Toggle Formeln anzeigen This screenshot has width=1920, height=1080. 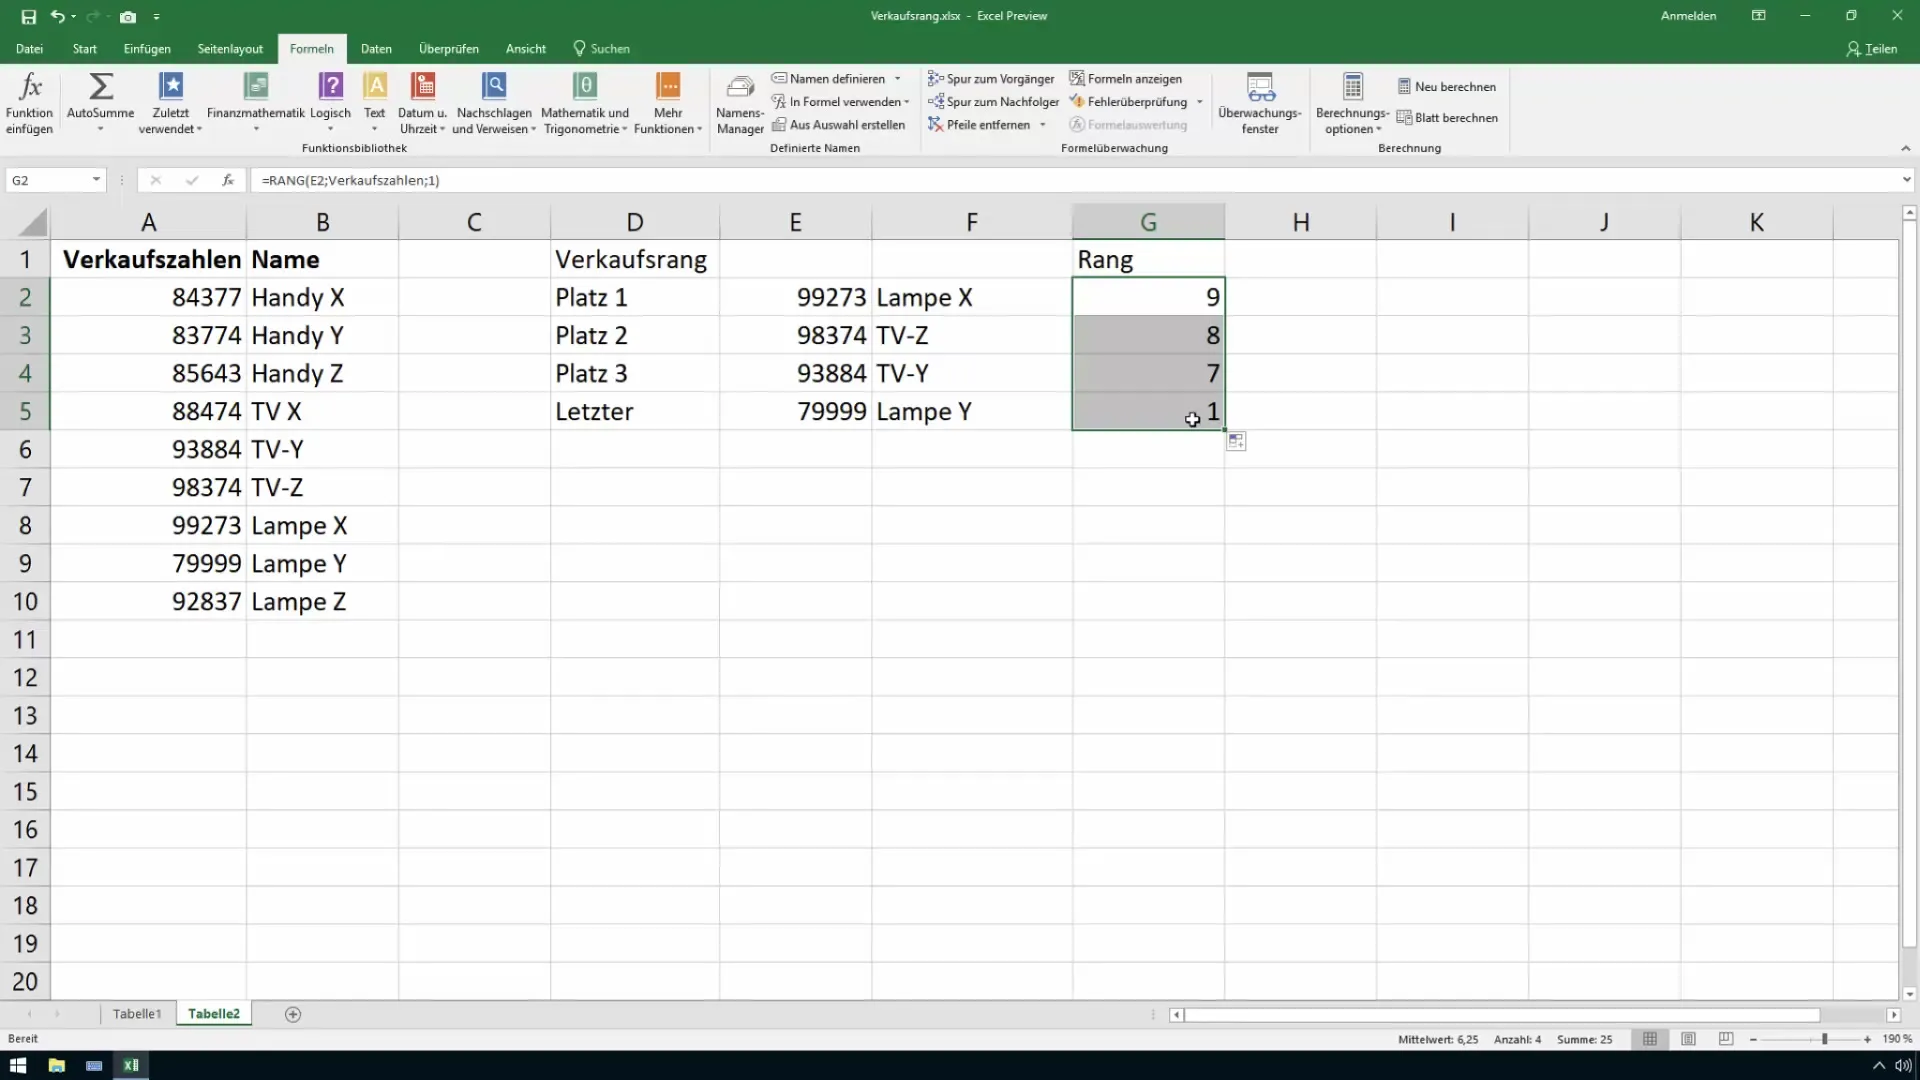click(1126, 79)
